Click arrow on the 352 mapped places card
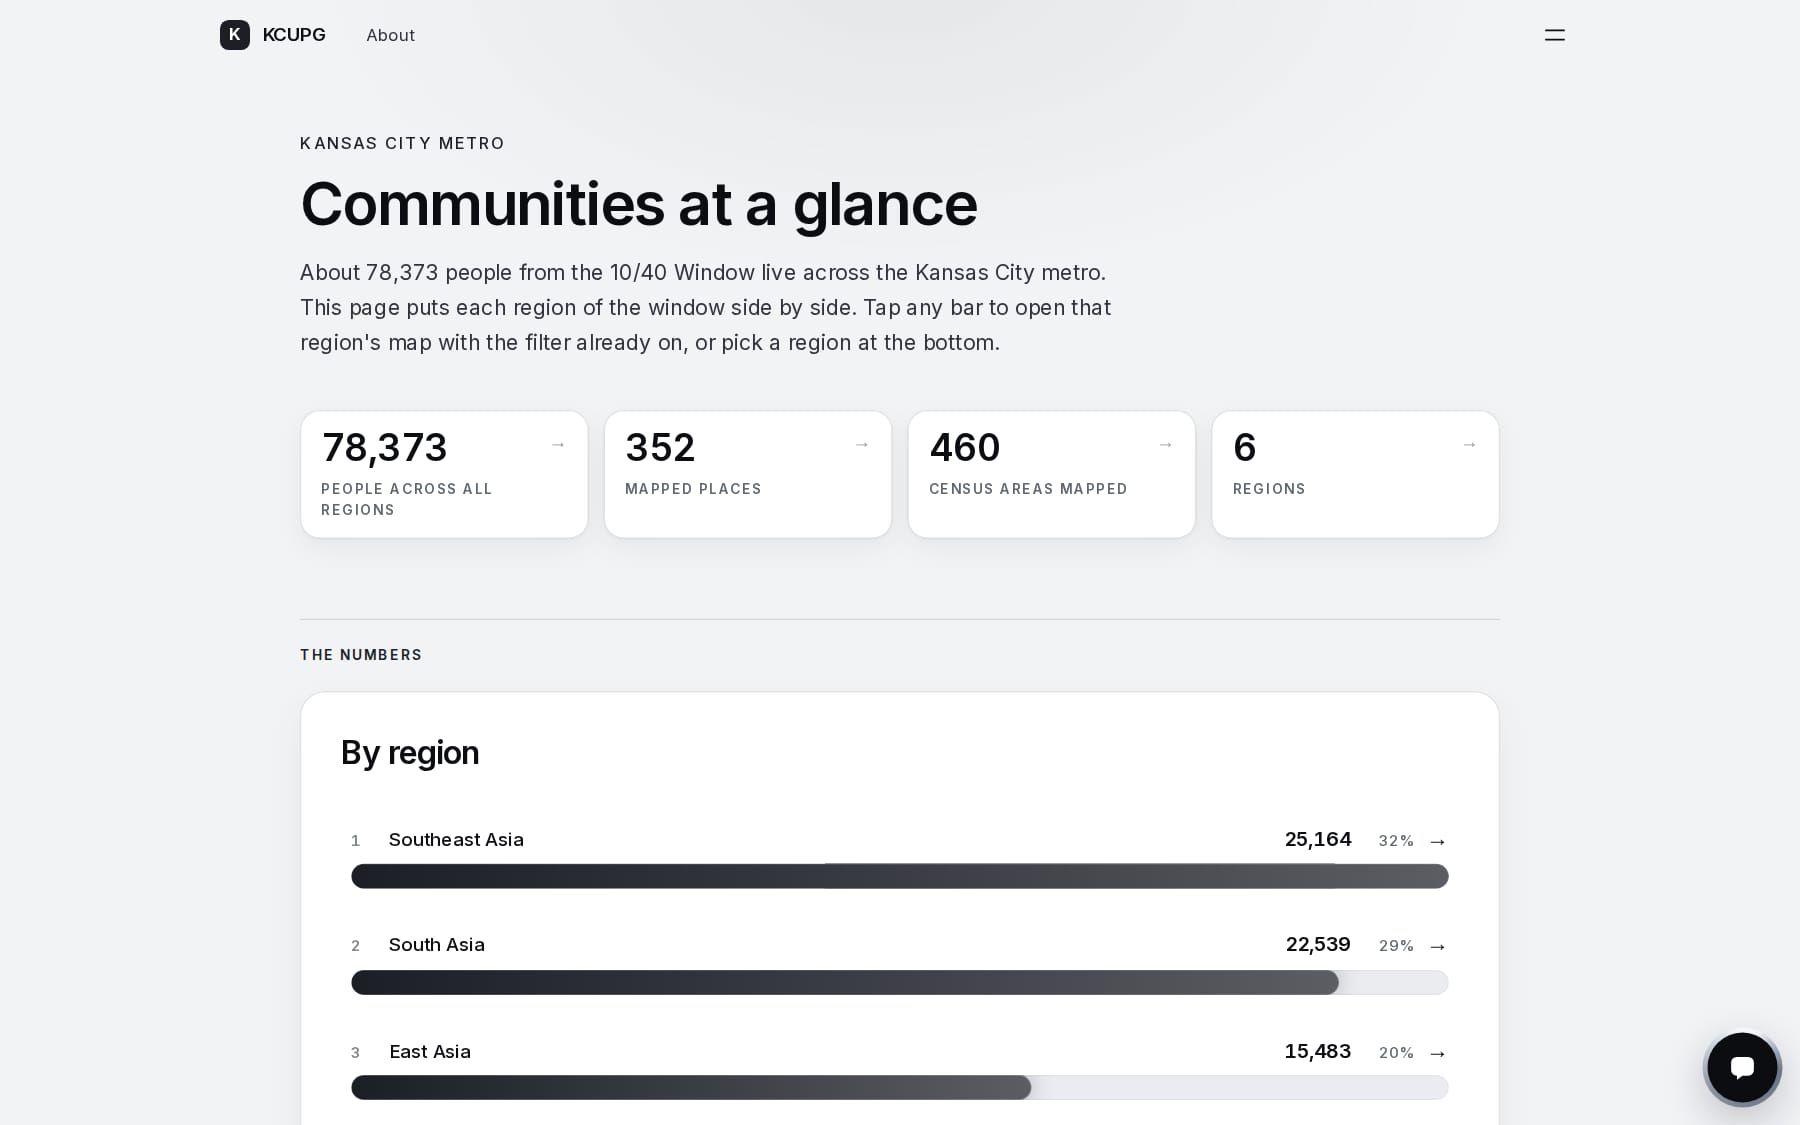 point(862,445)
